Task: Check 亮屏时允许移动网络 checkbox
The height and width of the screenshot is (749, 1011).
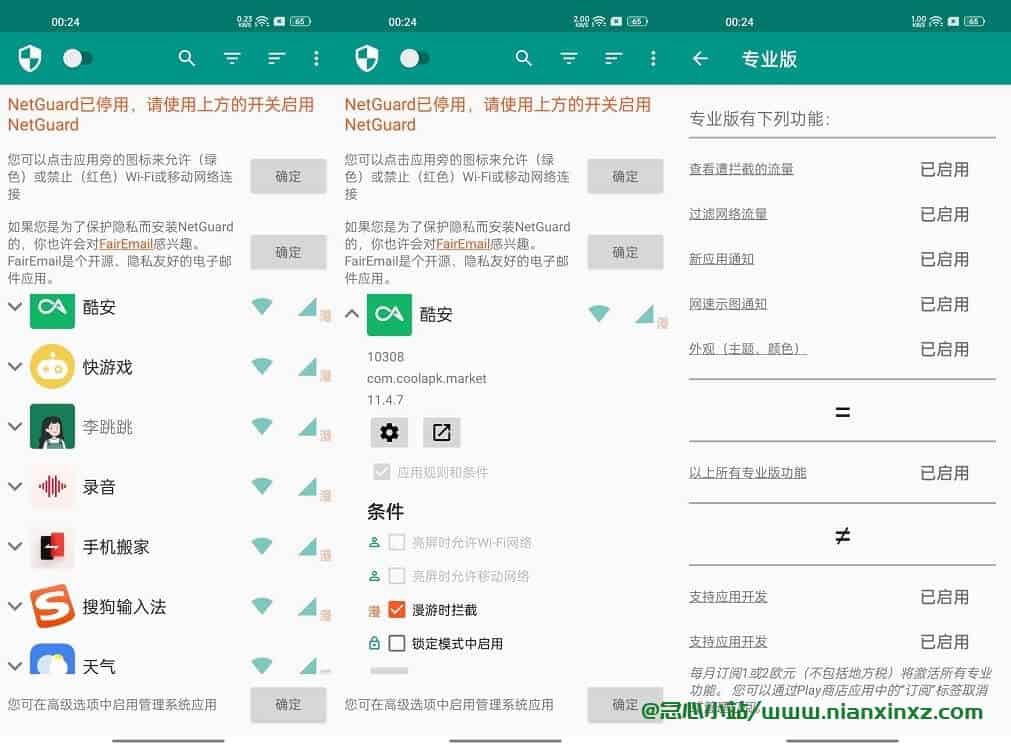Action: [397, 576]
